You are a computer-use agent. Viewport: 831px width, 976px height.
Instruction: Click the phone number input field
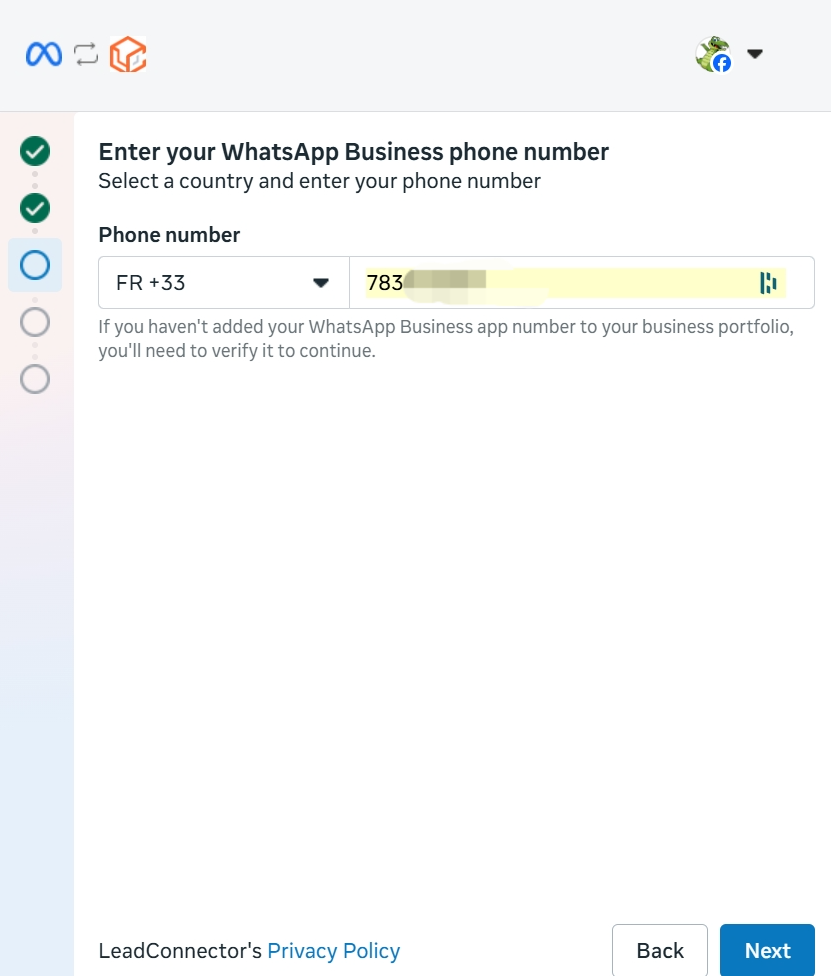coord(581,283)
